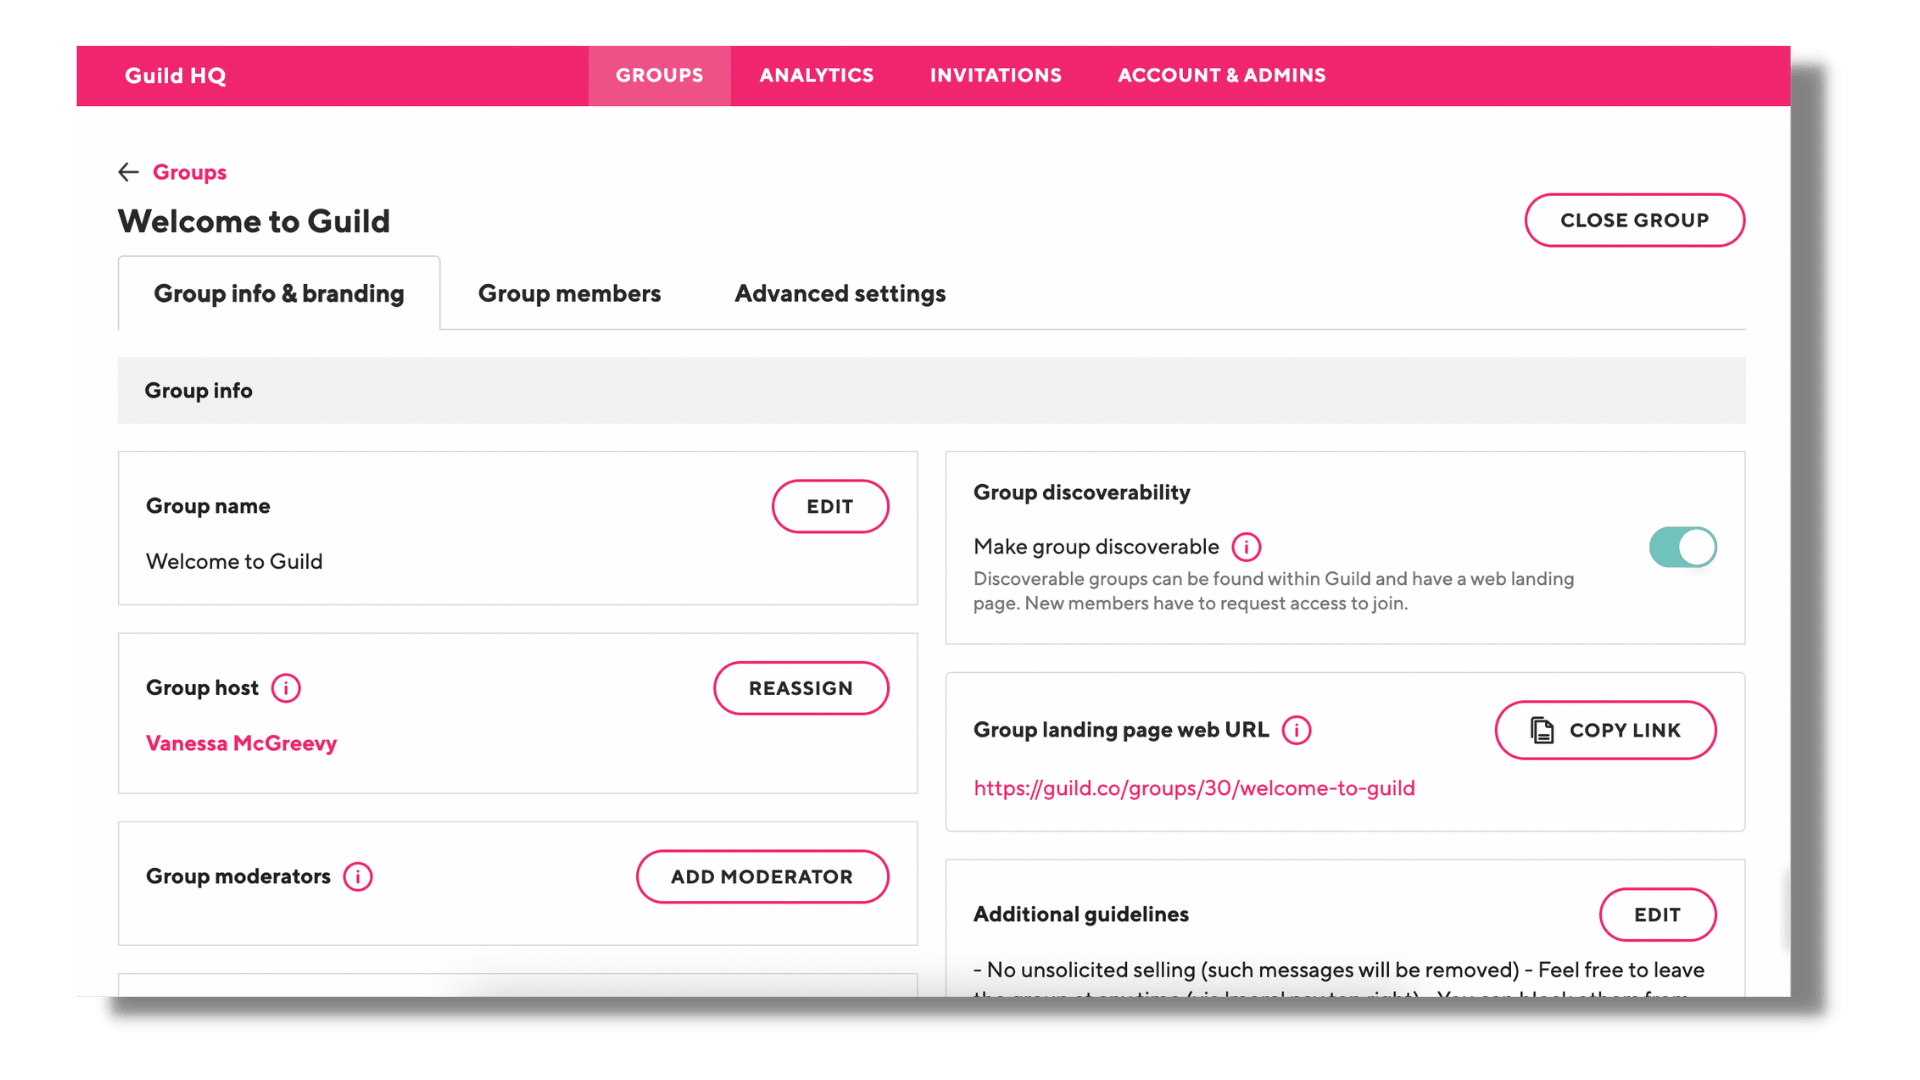Click the back arrow next to Groups
Image resolution: width=1920 pixels, height=1080 pixels.
pos(128,172)
